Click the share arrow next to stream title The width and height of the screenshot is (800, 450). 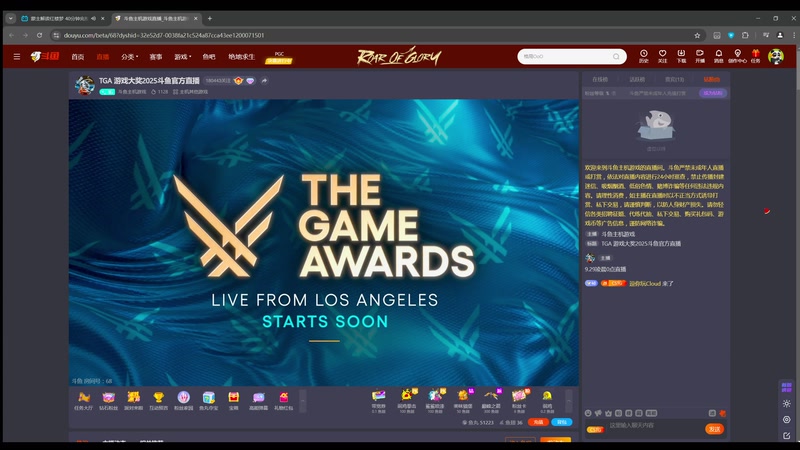point(264,81)
